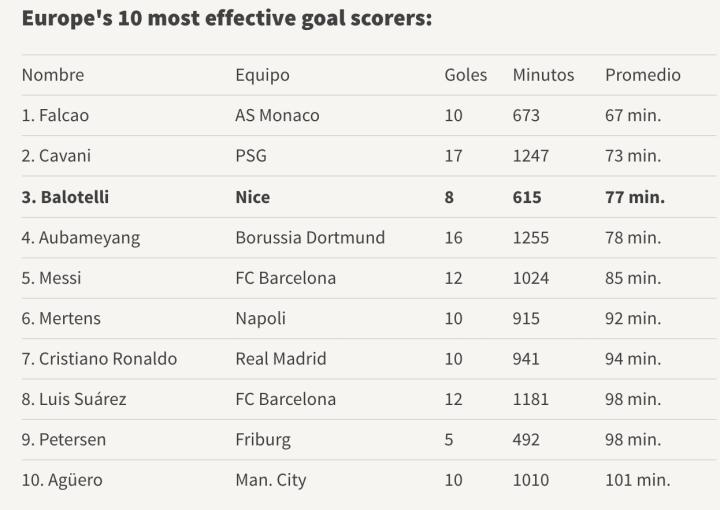The image size is (720, 510).
Task: Select the Falcao player name
Action: pos(55,115)
